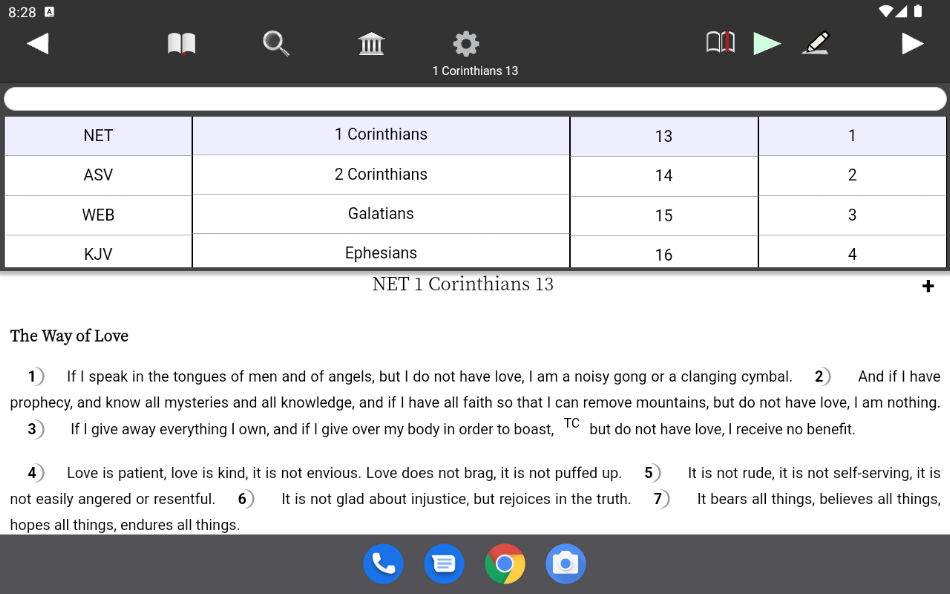This screenshot has width=950, height=594.
Task: Open the library building icon
Action: (x=371, y=43)
